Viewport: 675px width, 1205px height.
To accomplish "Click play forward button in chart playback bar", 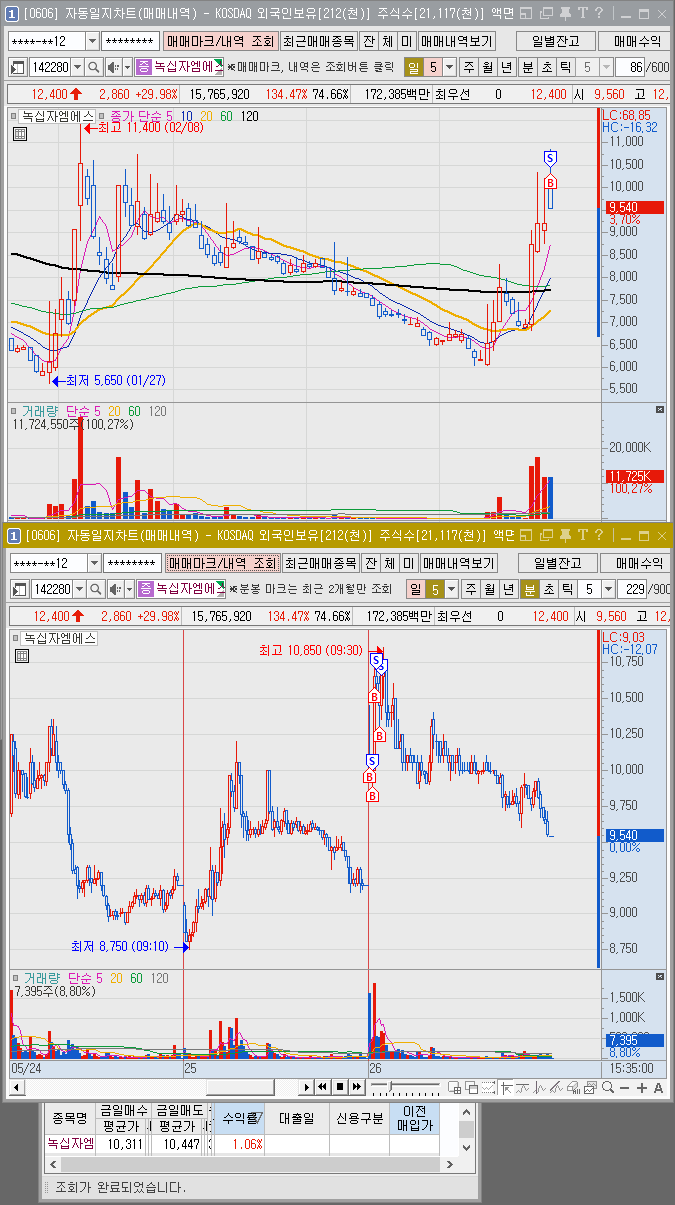I will click(x=307, y=1087).
